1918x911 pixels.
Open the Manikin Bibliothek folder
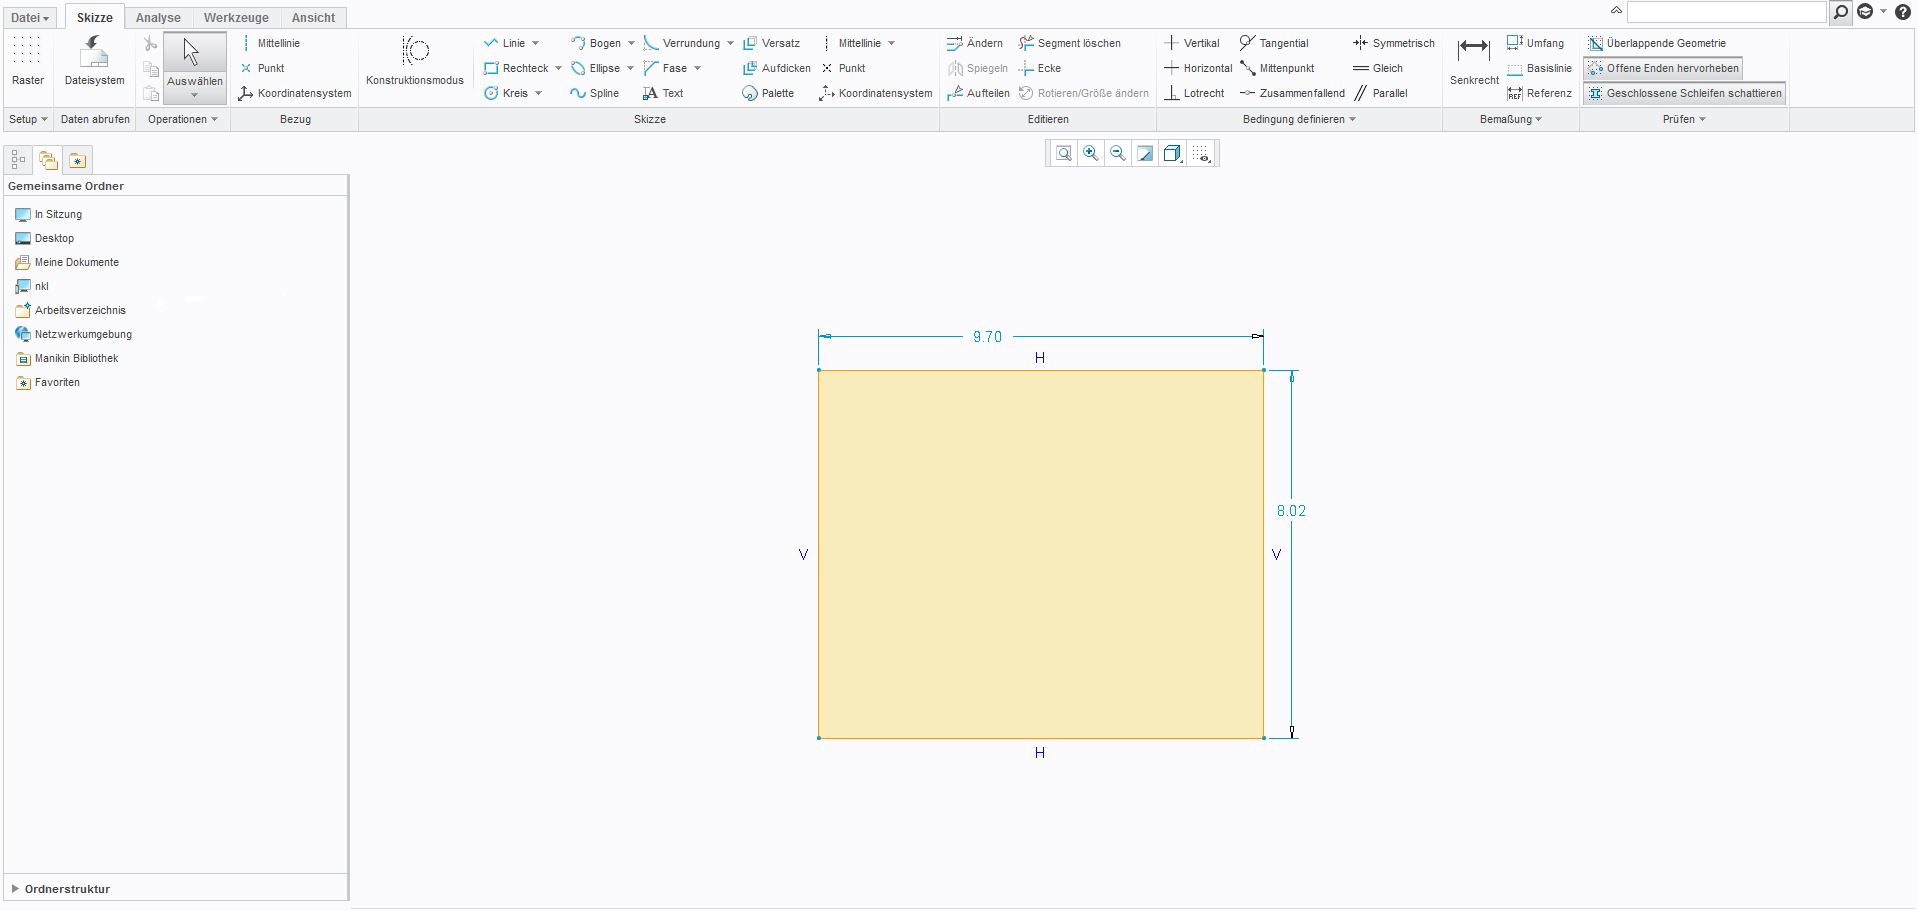coord(66,358)
